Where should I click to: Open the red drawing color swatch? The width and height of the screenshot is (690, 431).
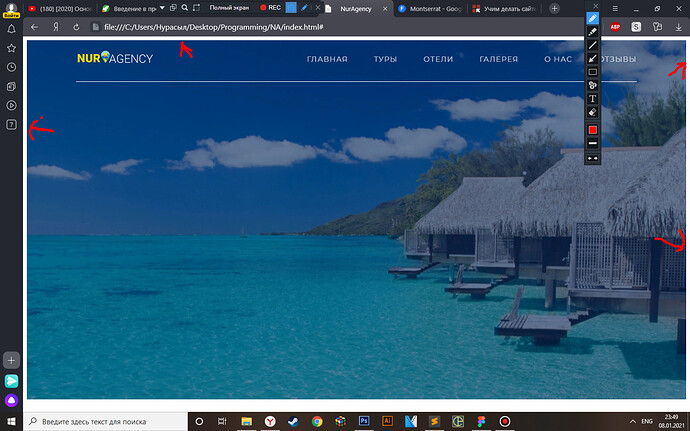click(592, 130)
